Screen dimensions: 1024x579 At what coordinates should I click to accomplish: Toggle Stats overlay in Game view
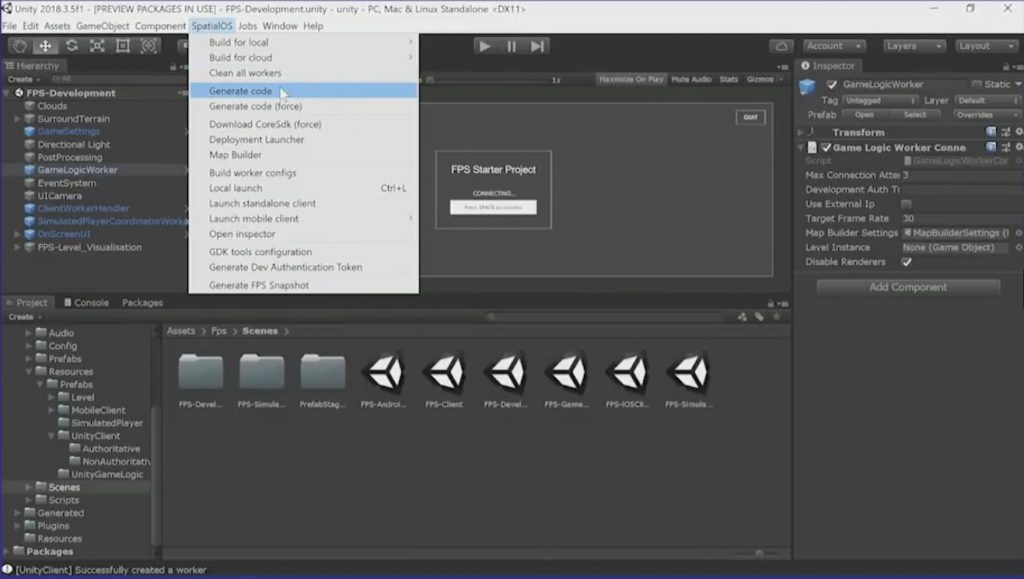729,79
